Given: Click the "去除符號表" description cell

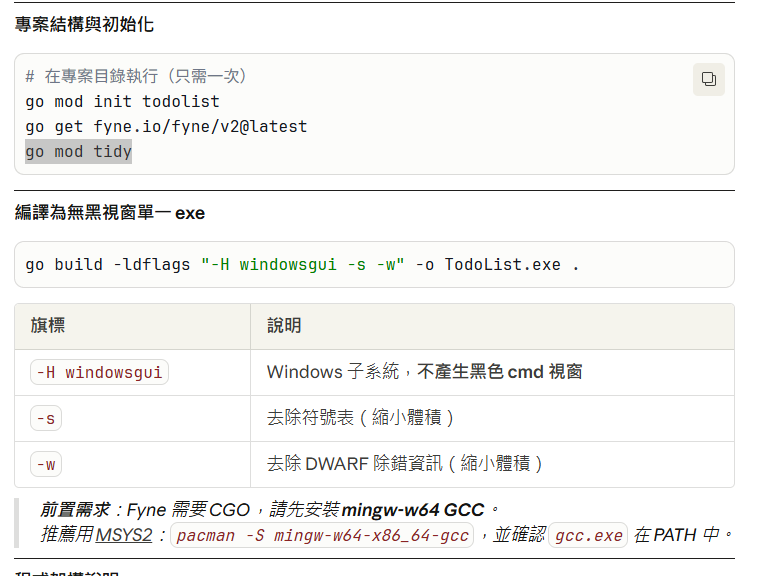Looking at the screenshot, I should 360,419.
